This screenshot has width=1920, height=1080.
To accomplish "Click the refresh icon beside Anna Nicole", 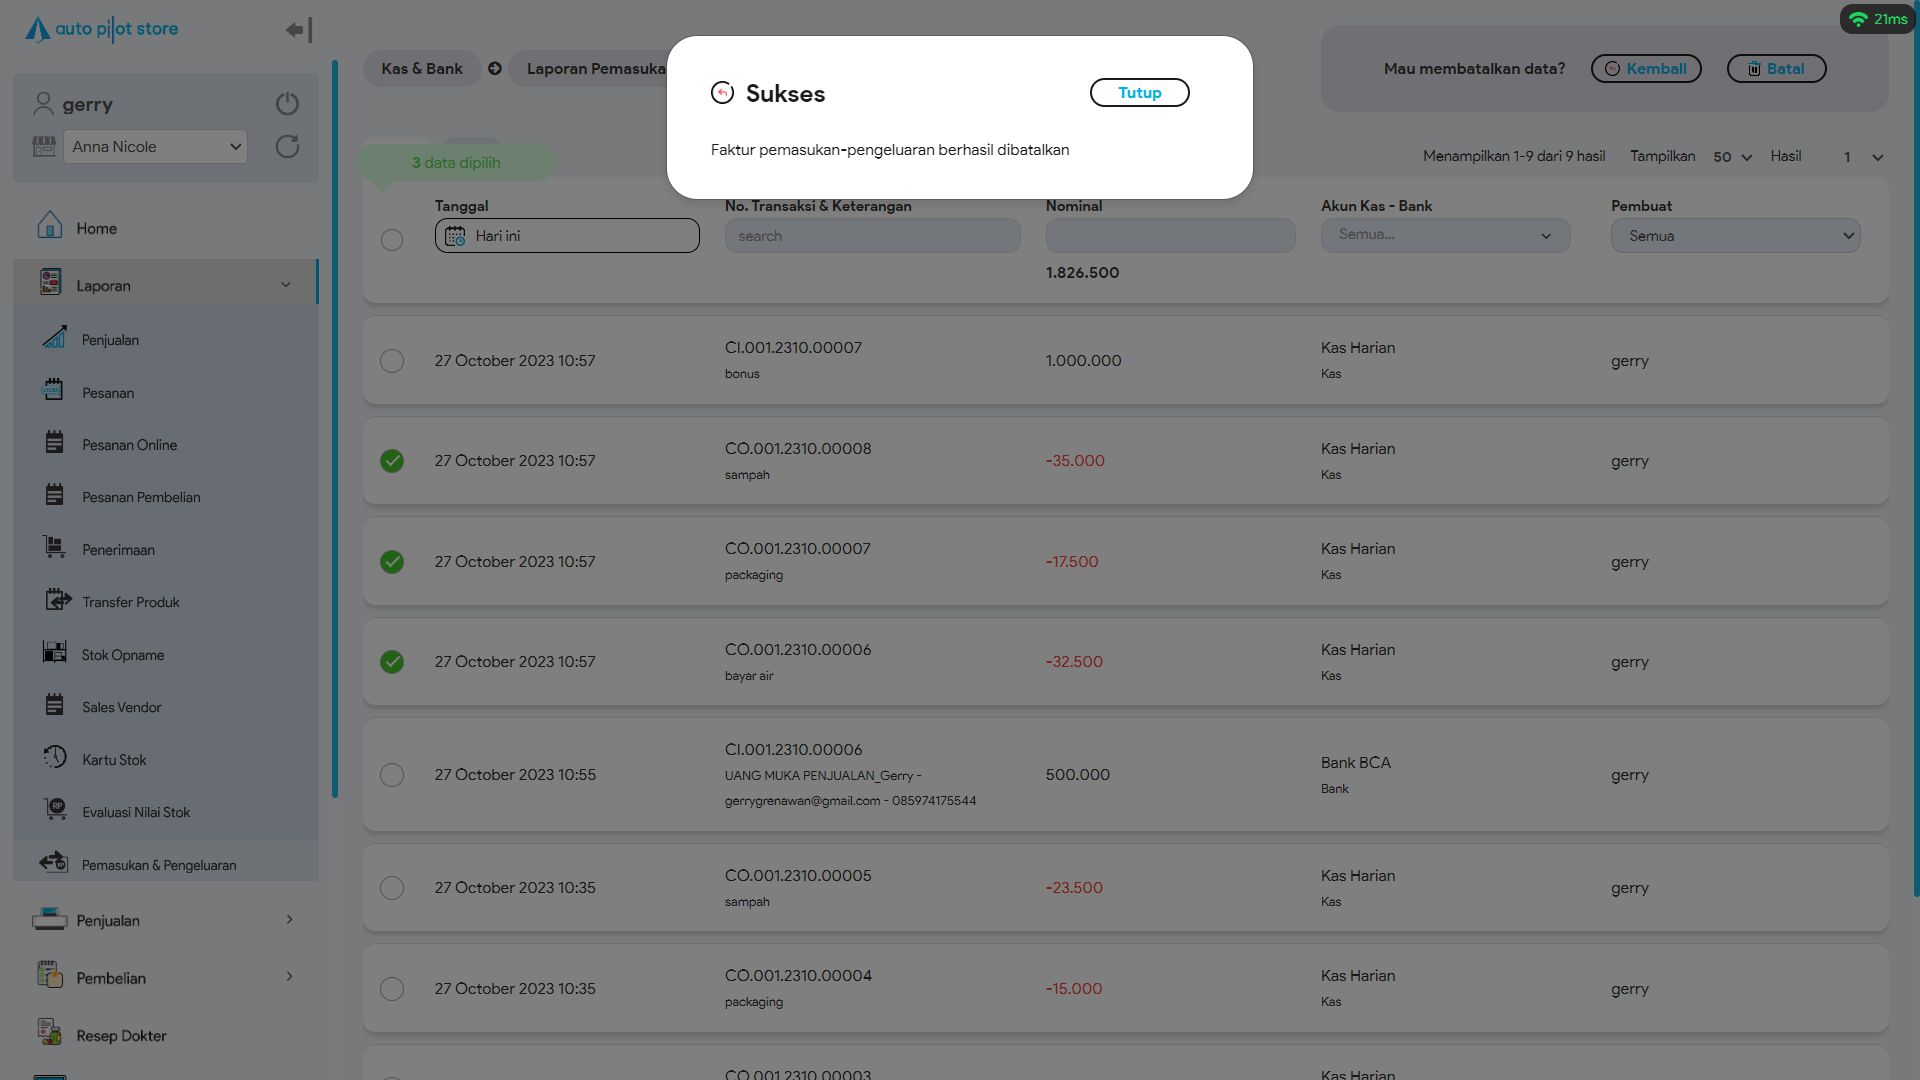I will (287, 147).
